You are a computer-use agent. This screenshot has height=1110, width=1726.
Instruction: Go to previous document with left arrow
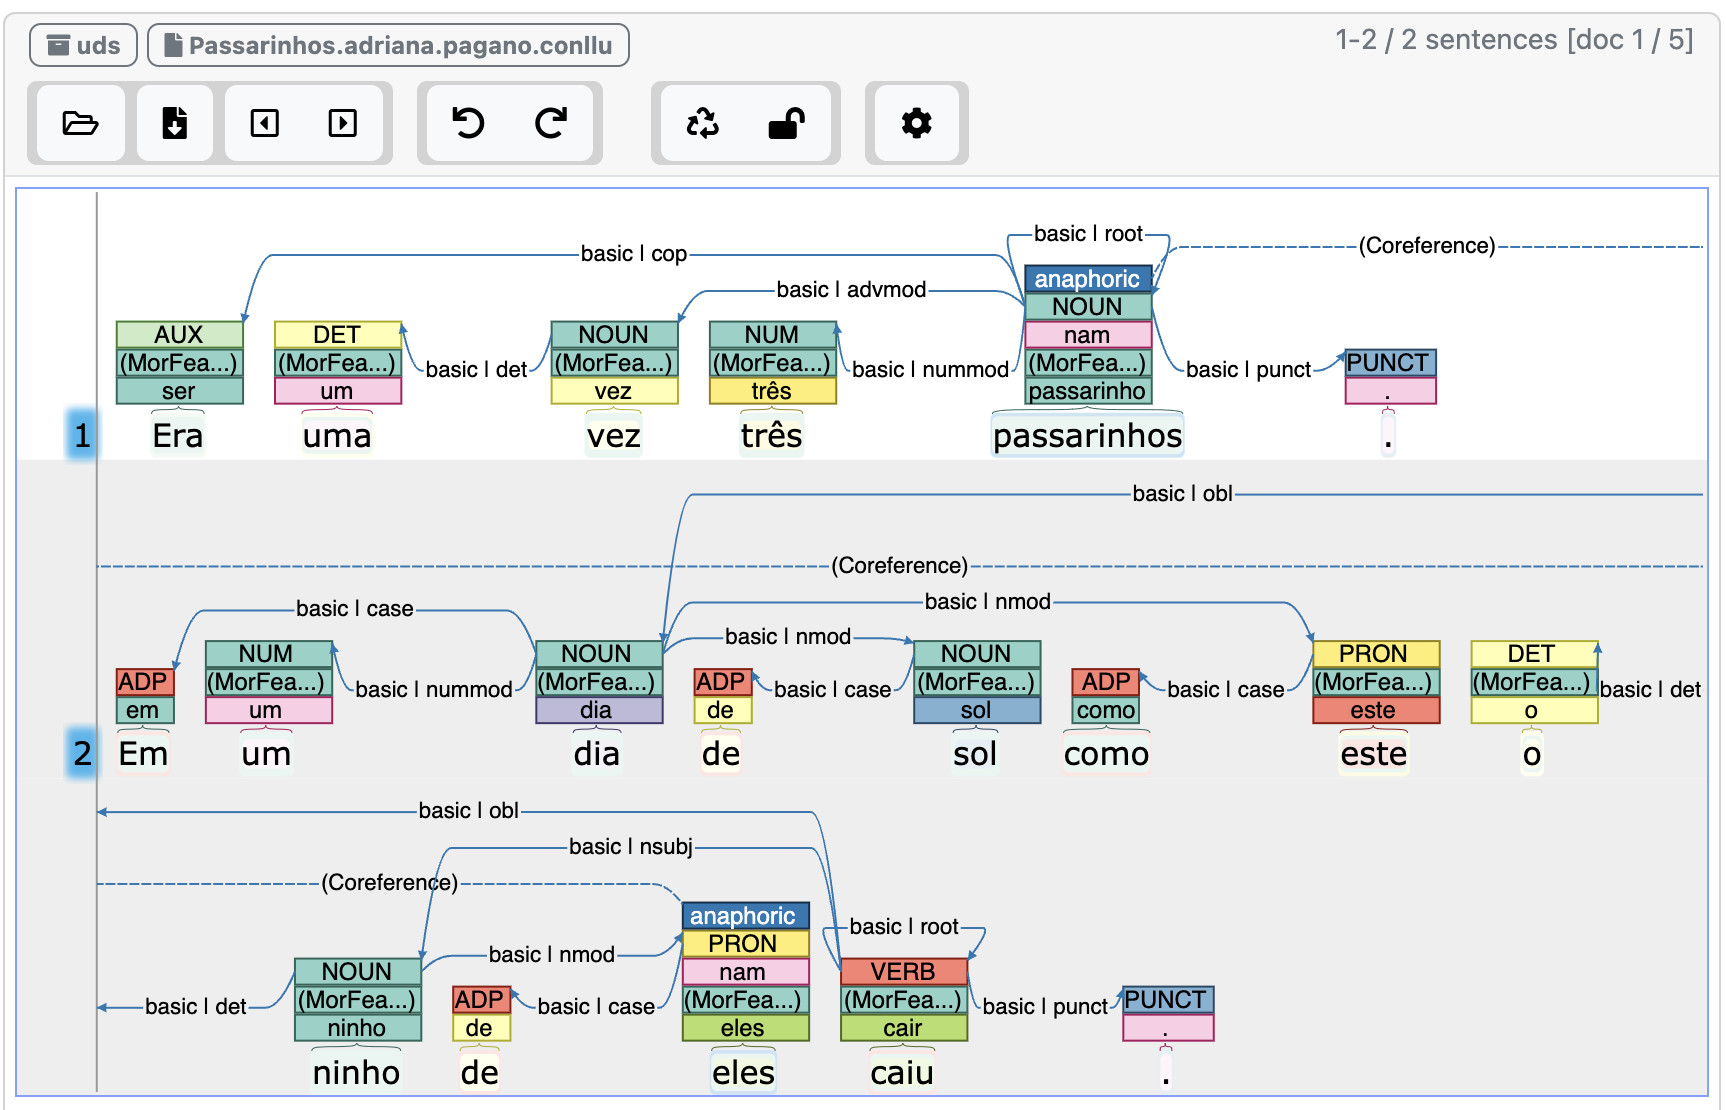(264, 123)
